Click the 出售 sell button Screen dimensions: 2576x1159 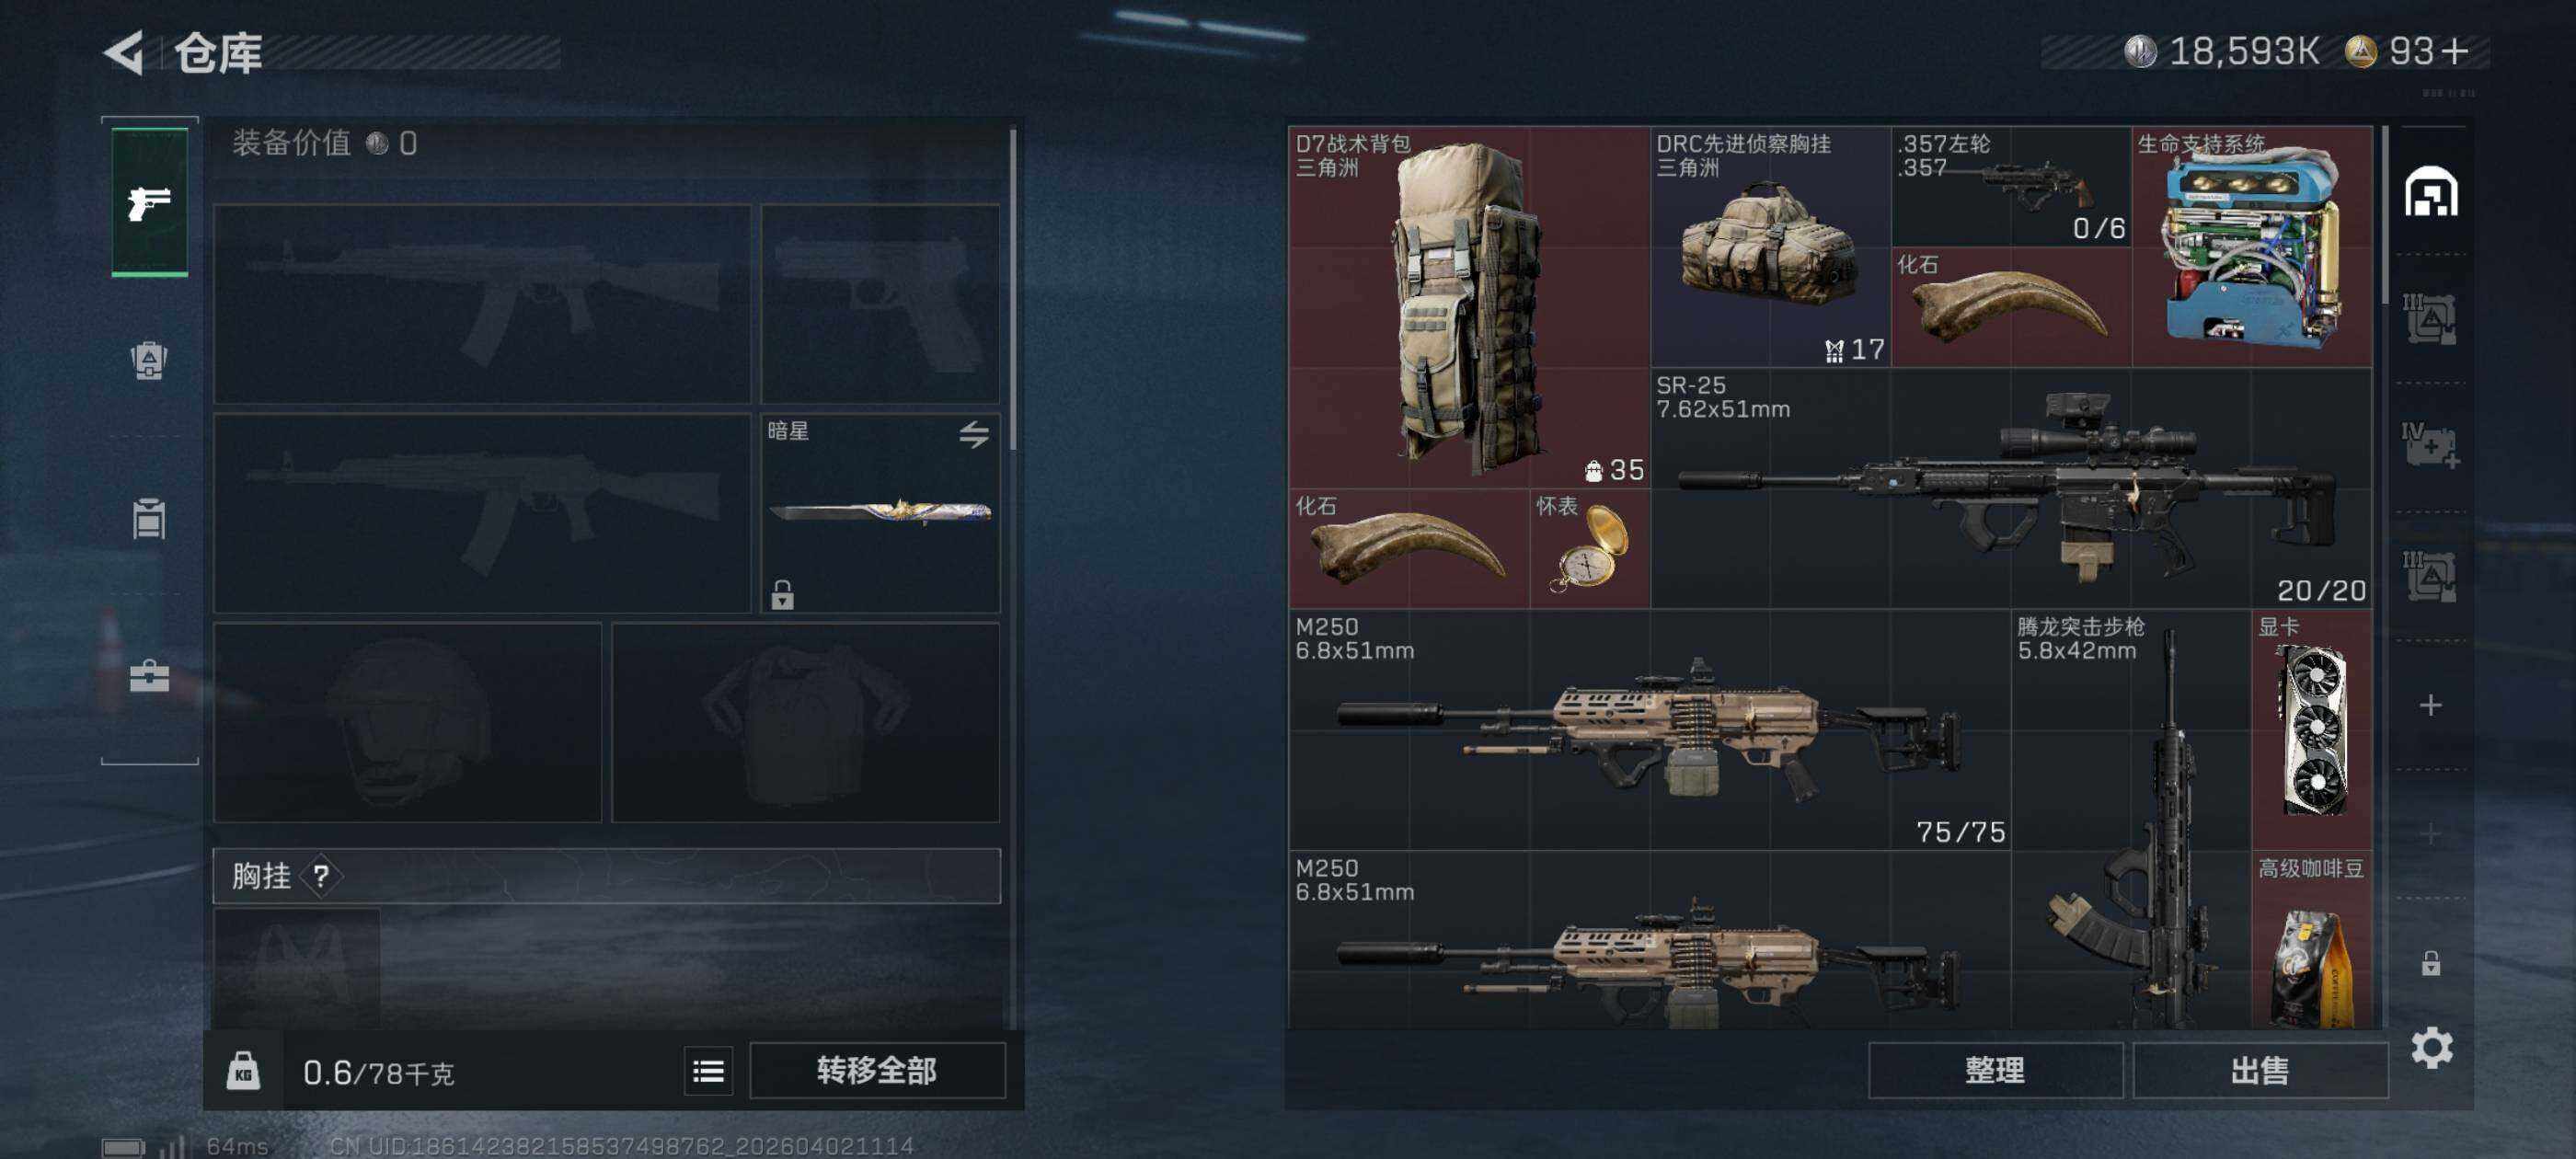(2260, 1071)
